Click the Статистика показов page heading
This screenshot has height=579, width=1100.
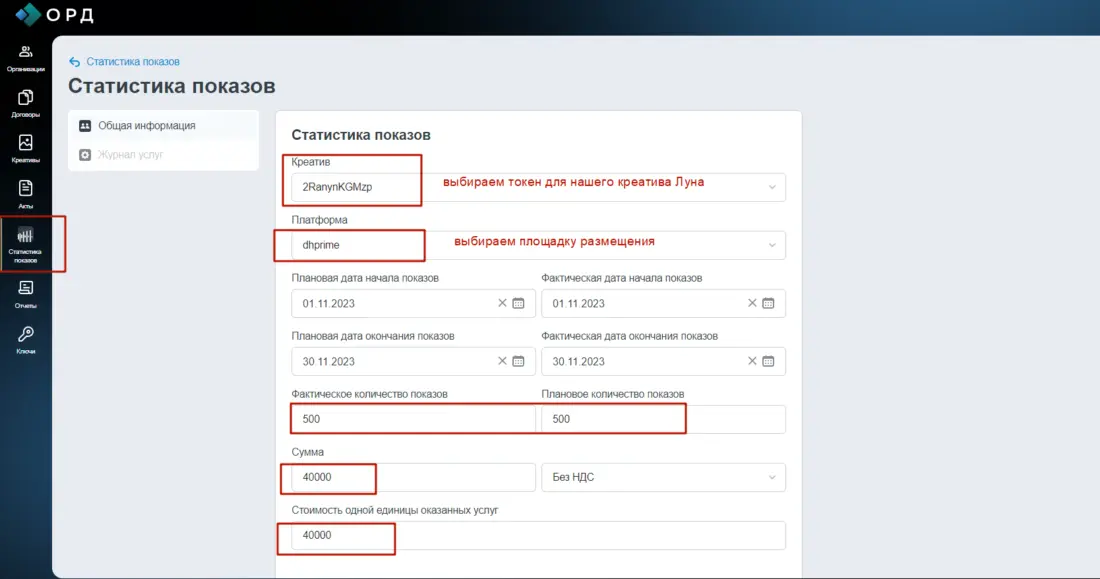pos(172,86)
